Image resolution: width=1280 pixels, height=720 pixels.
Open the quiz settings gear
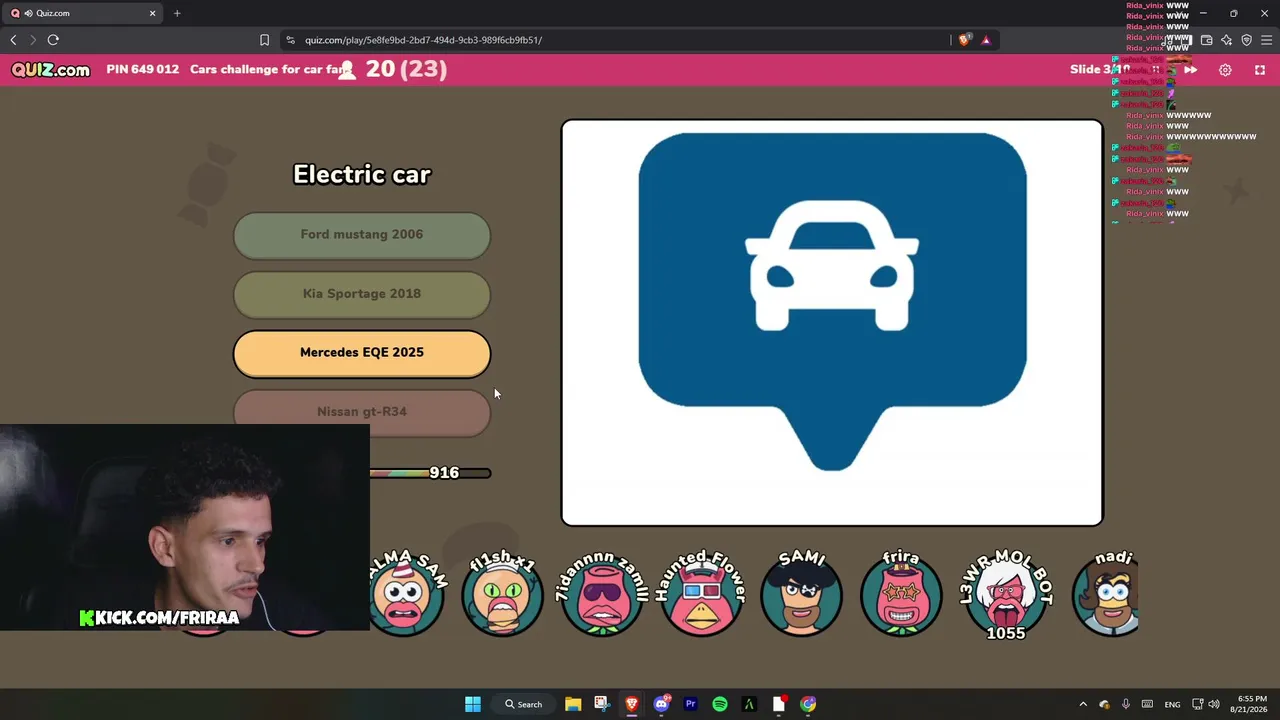(1225, 70)
